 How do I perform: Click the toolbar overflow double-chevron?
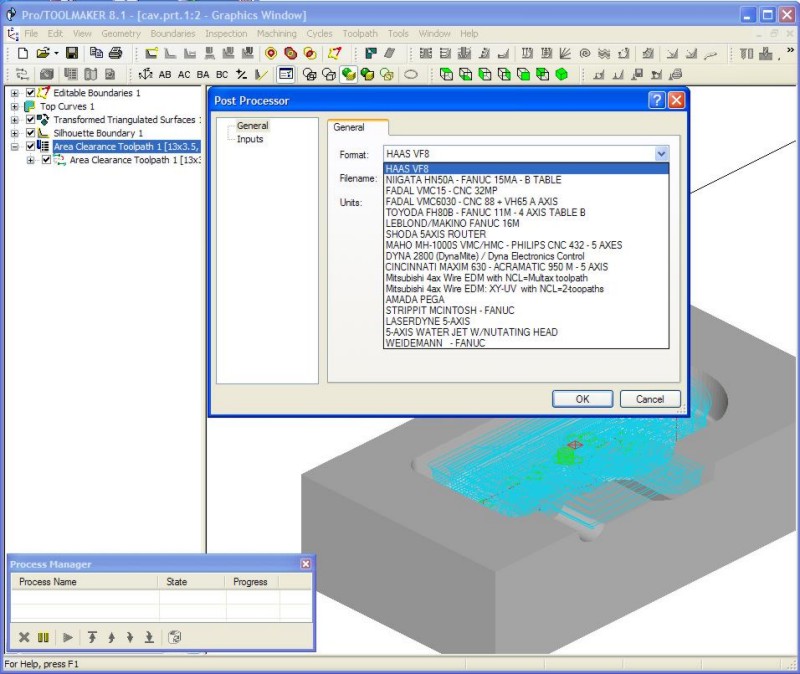790,50
